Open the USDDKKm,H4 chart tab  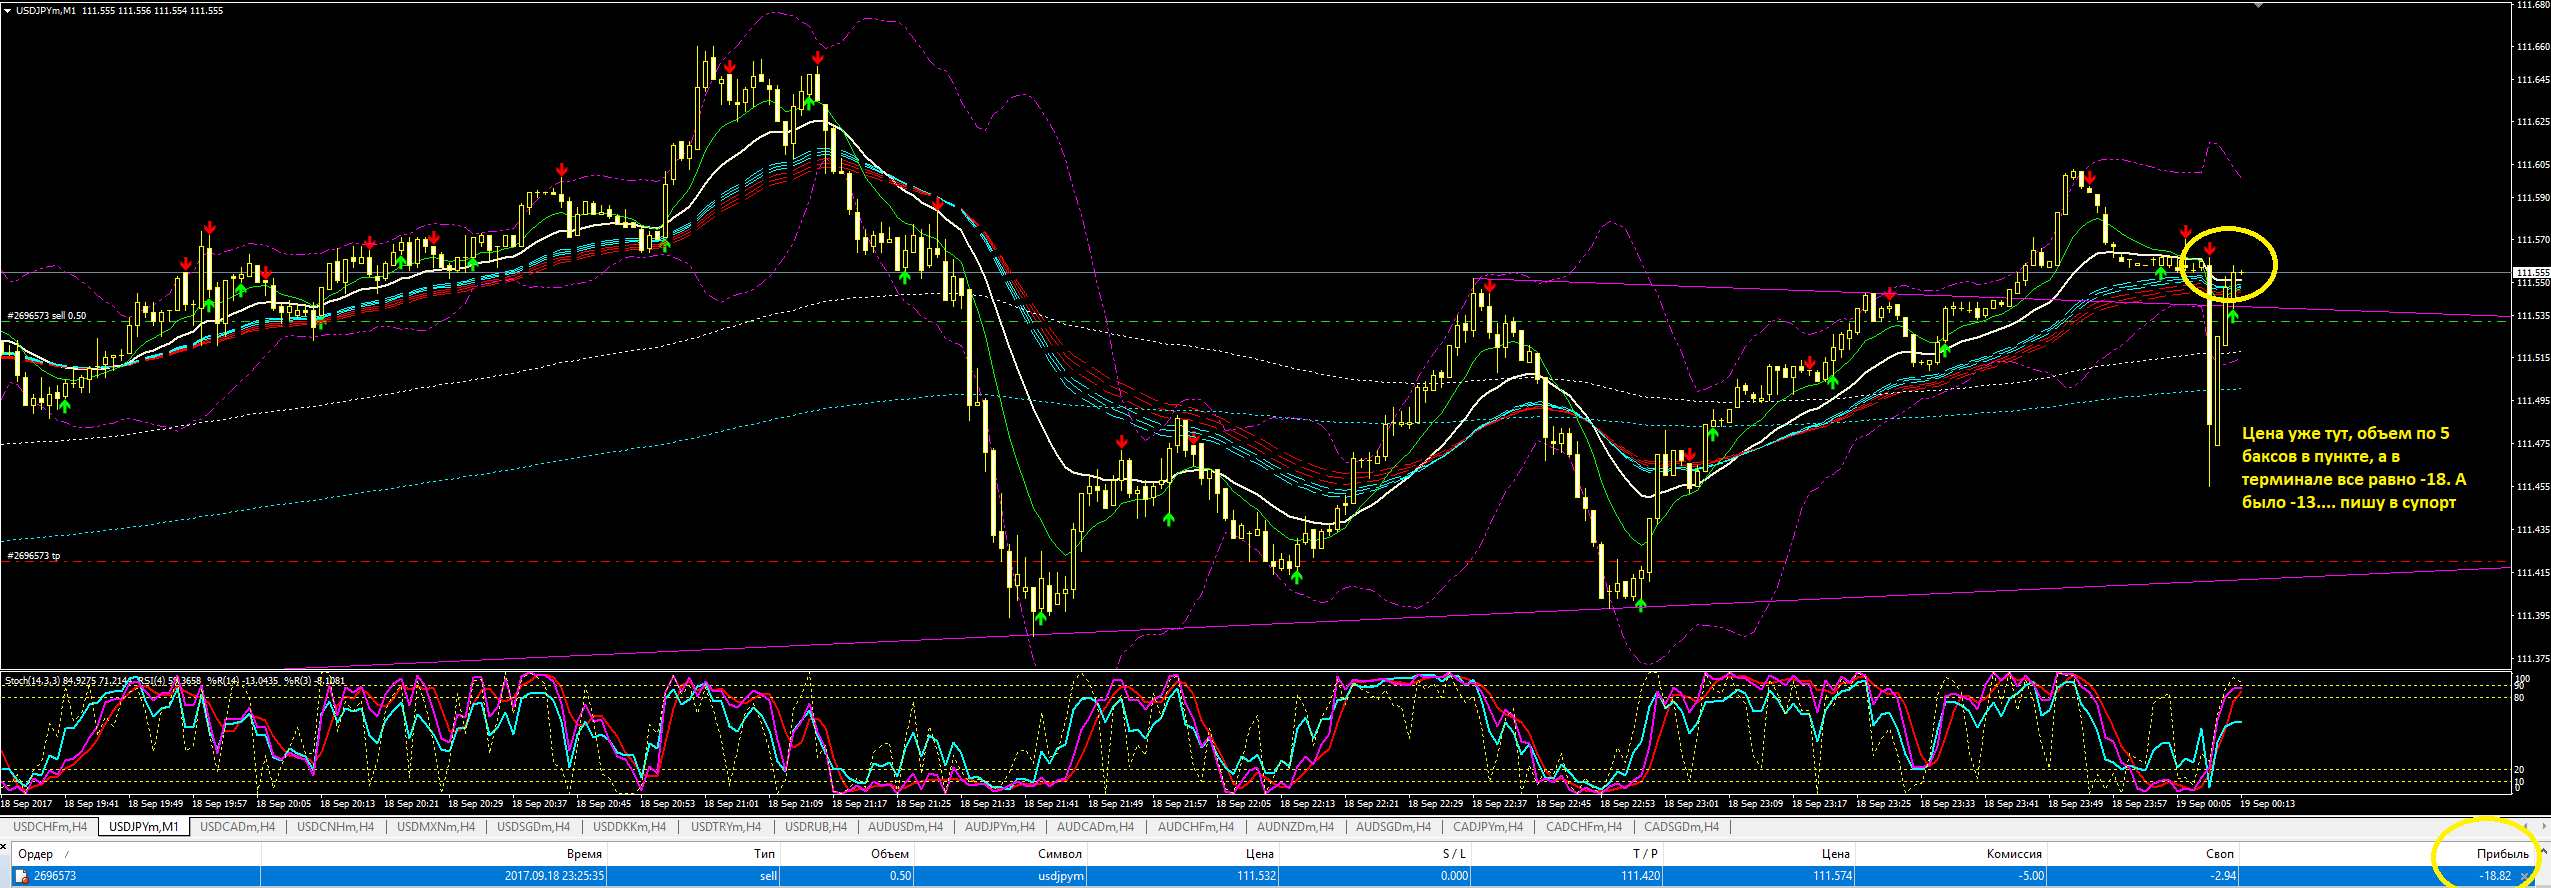click(x=629, y=827)
